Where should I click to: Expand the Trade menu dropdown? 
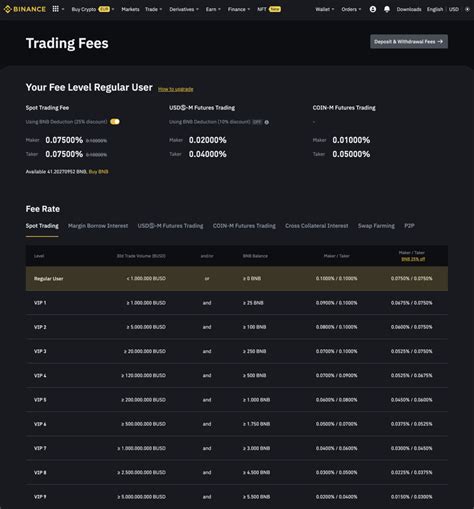coord(153,9)
